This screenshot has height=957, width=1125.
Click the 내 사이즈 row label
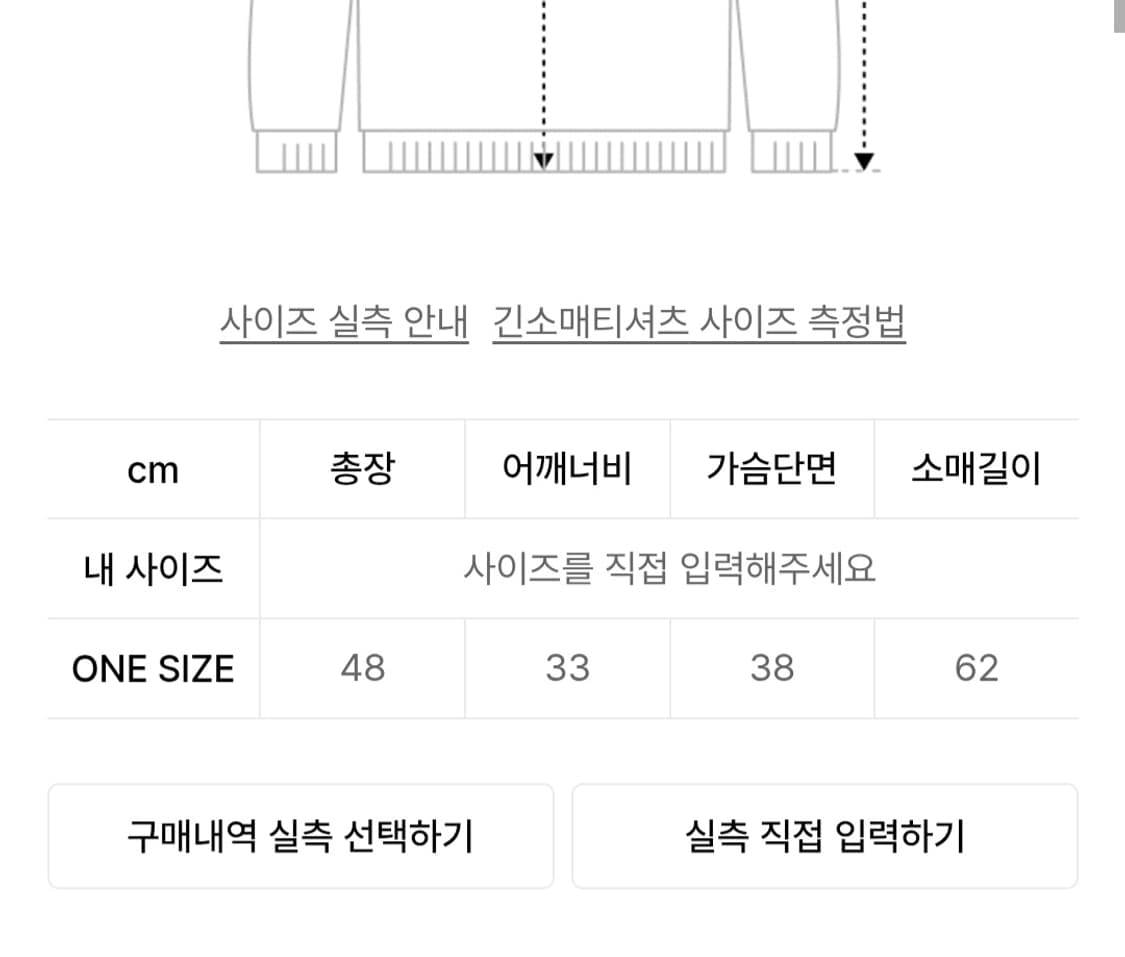(x=154, y=568)
